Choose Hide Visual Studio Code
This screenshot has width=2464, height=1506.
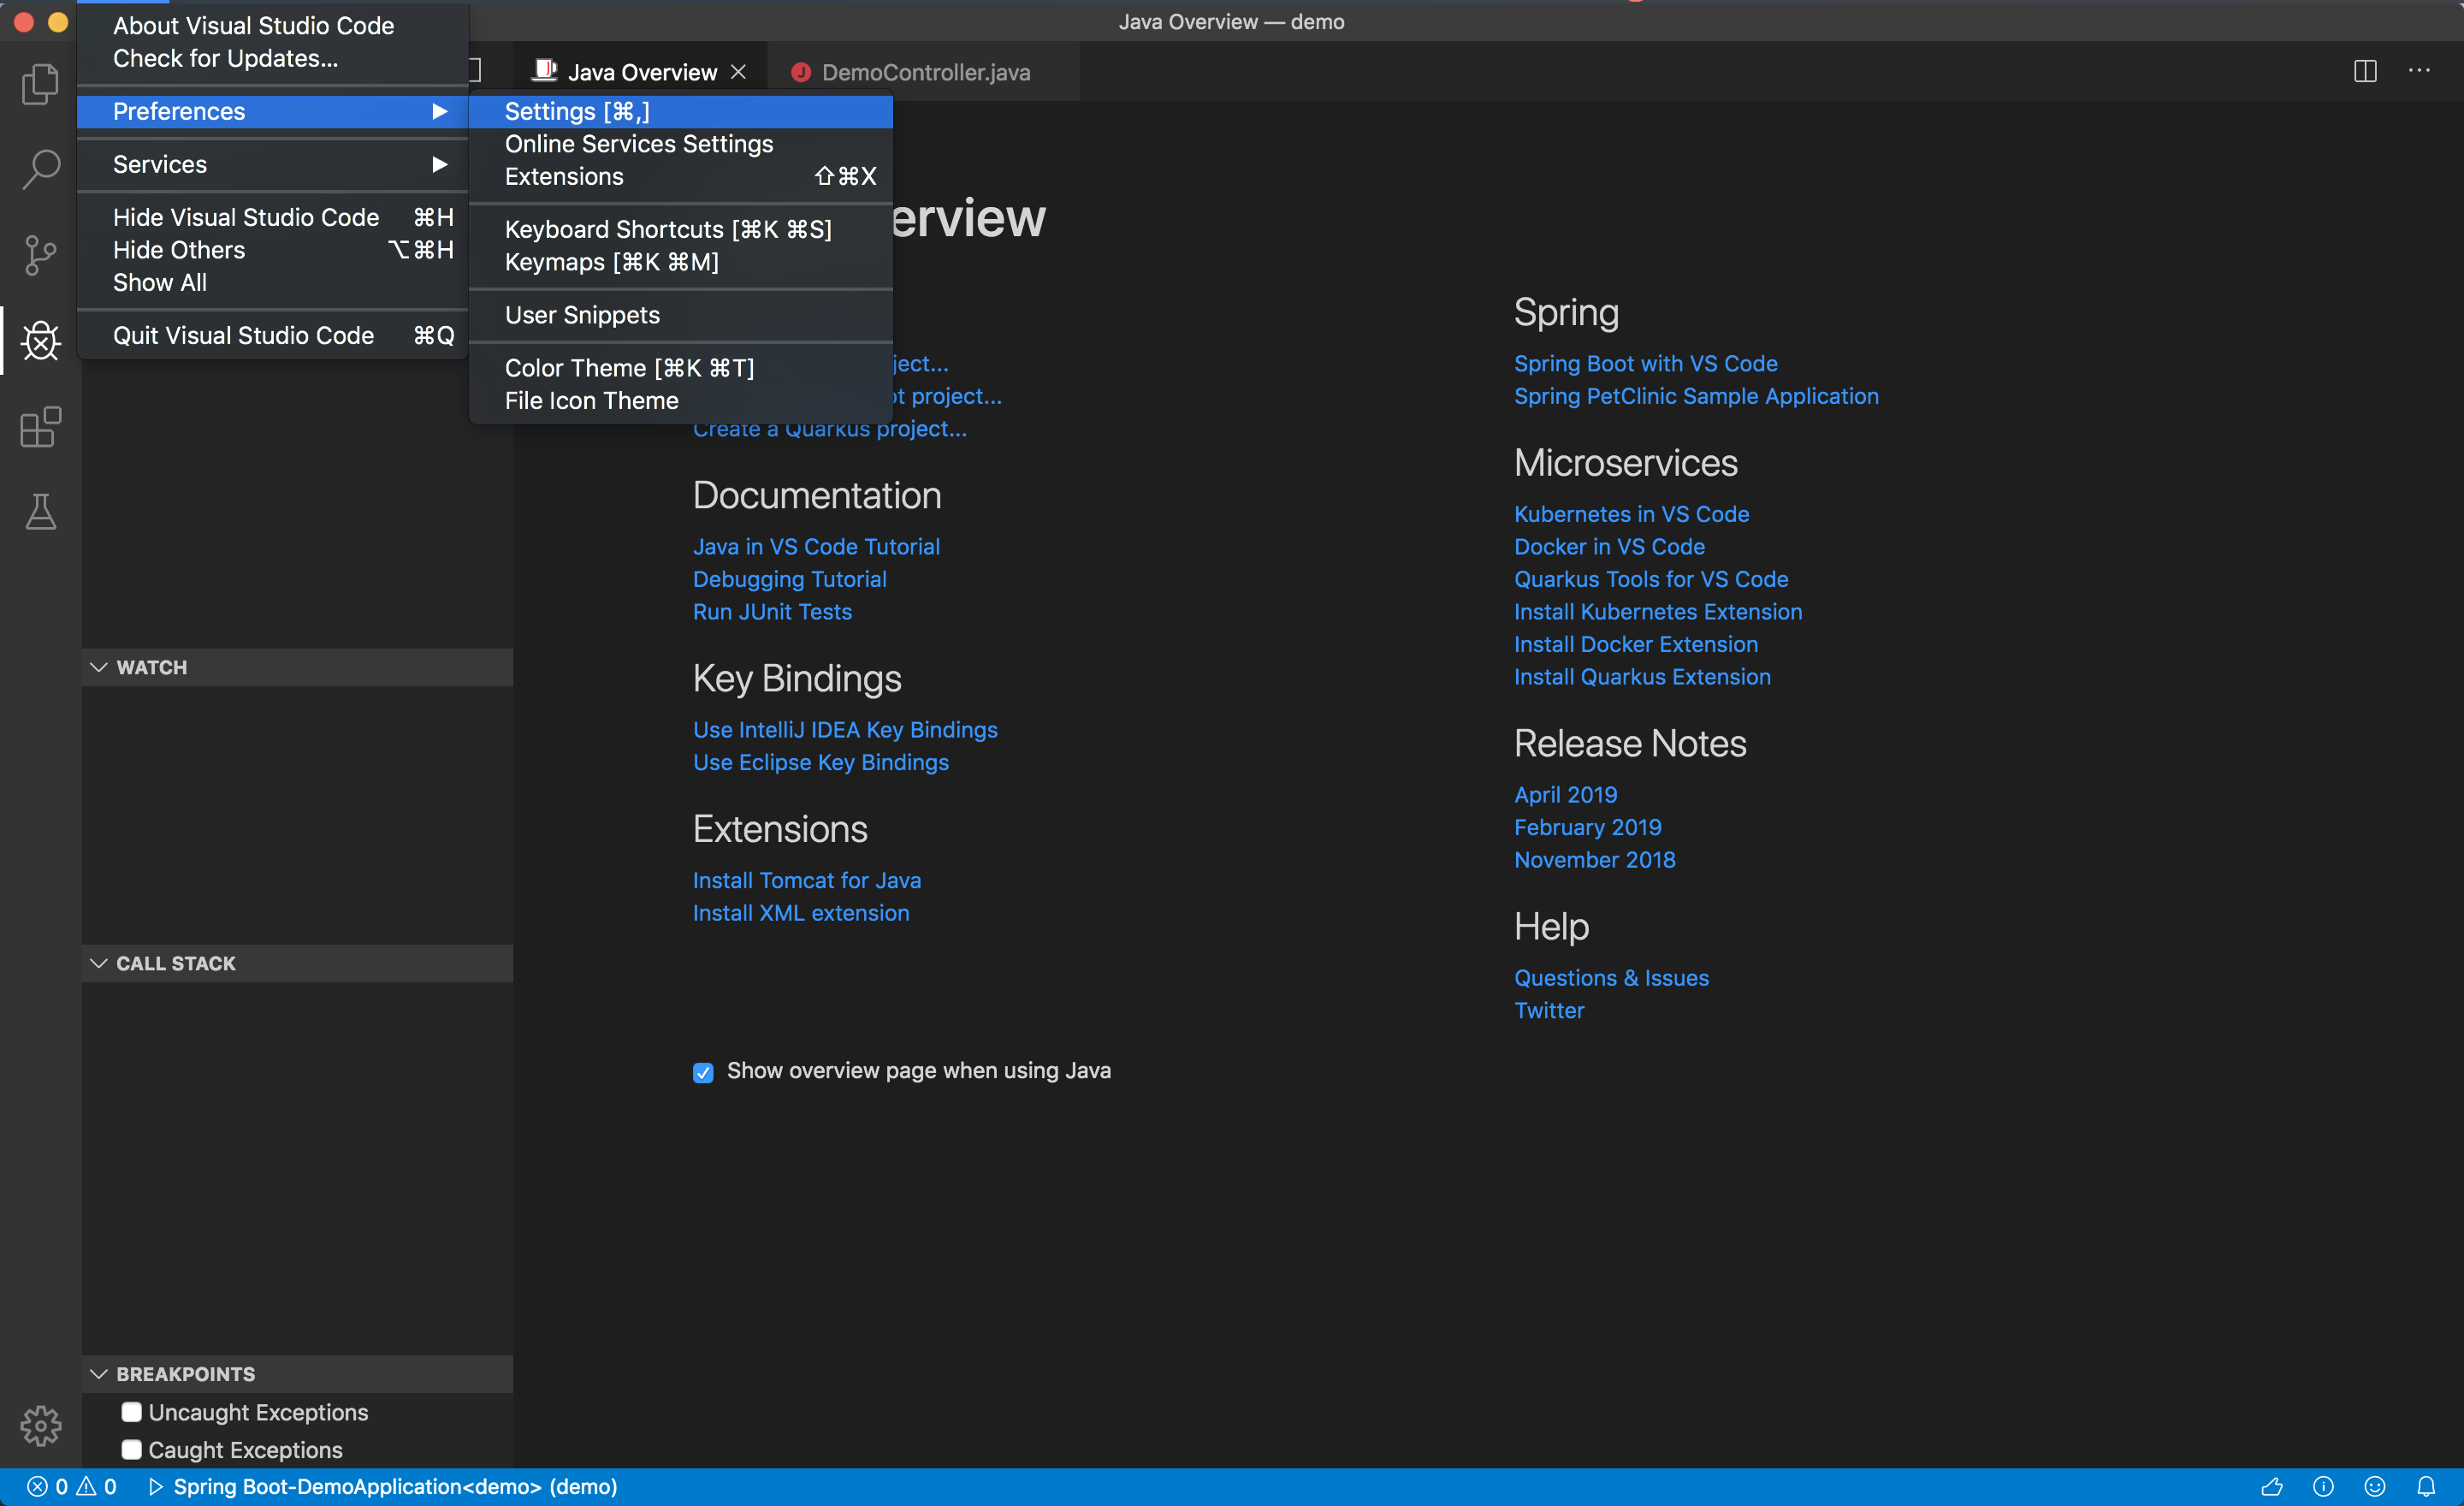tap(273, 217)
